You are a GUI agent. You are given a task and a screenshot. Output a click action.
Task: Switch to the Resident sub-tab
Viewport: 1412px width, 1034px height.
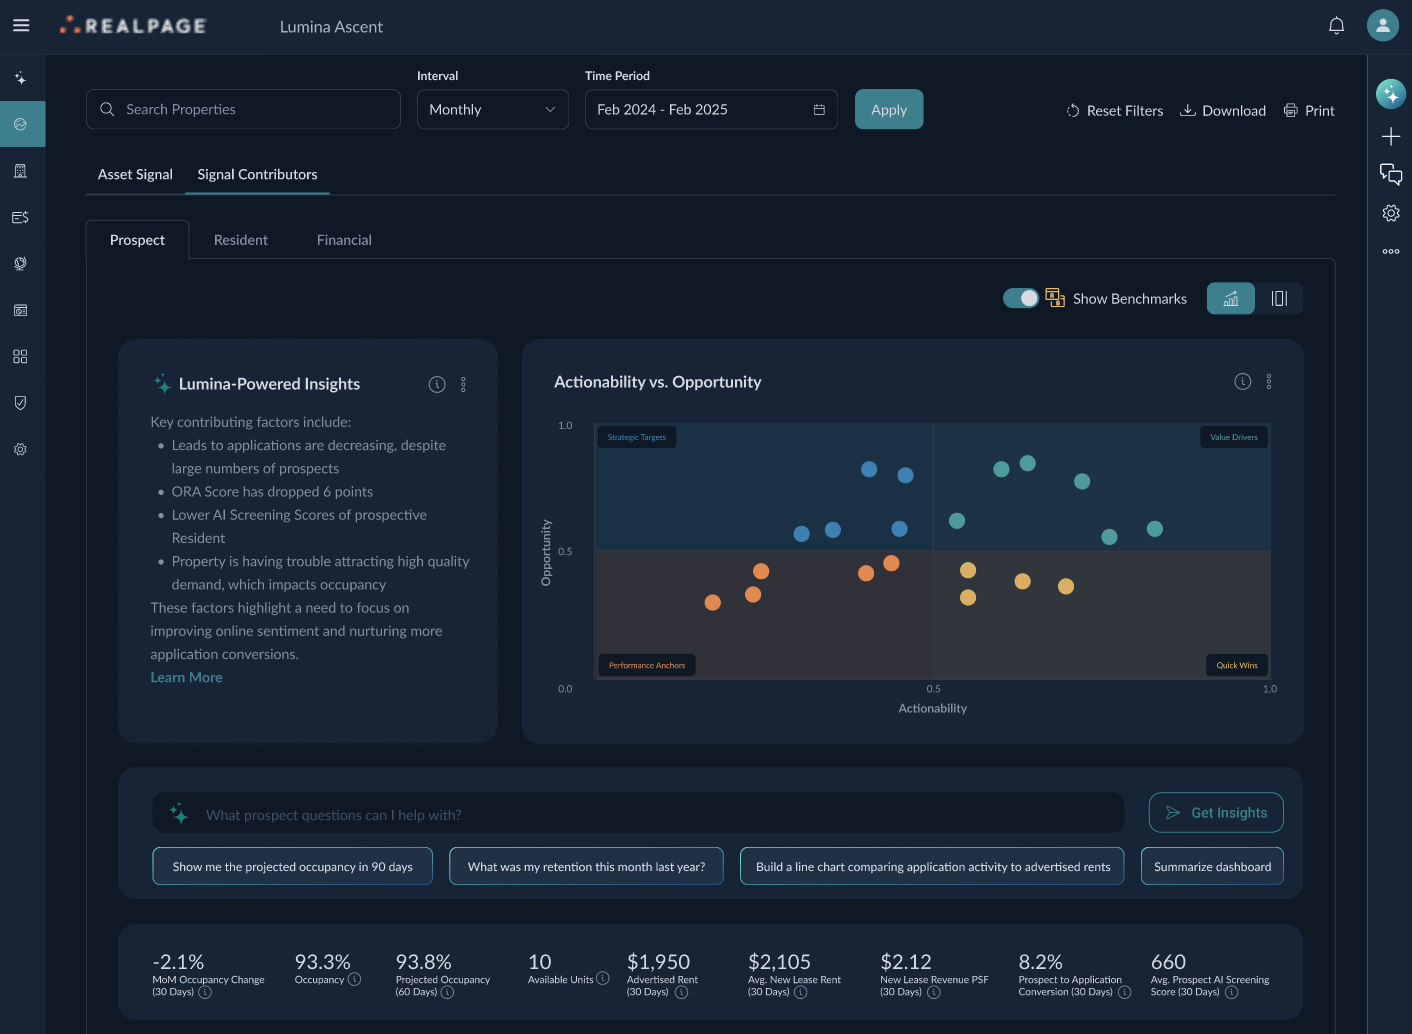point(241,240)
